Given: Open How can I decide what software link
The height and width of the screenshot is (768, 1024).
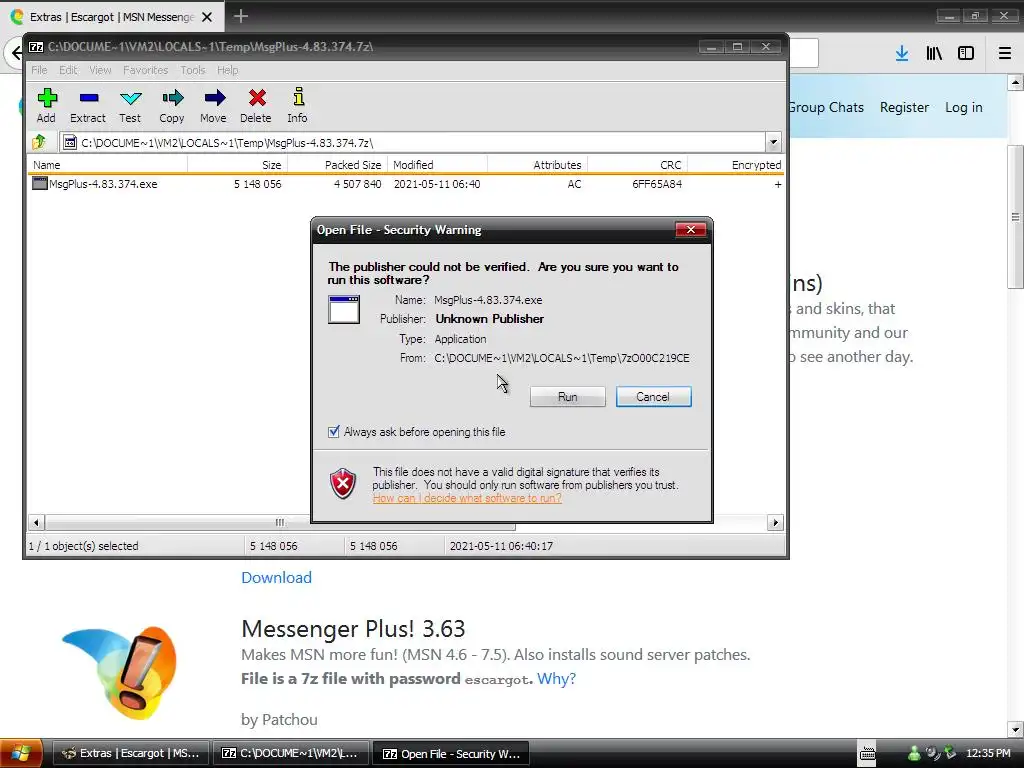Looking at the screenshot, I should pos(467,498).
